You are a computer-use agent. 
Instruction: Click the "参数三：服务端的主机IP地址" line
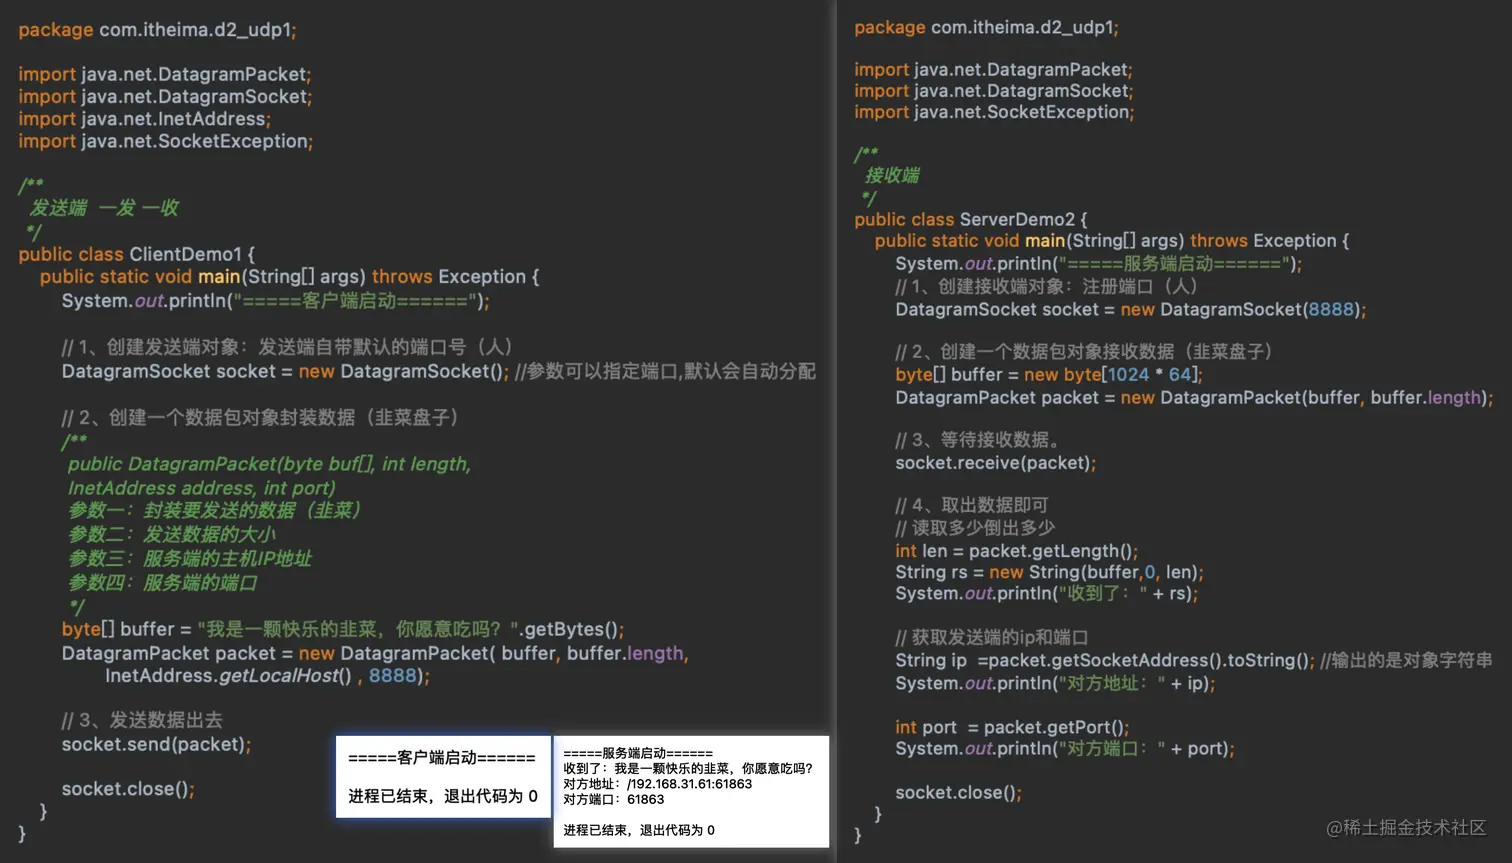pos(189,558)
